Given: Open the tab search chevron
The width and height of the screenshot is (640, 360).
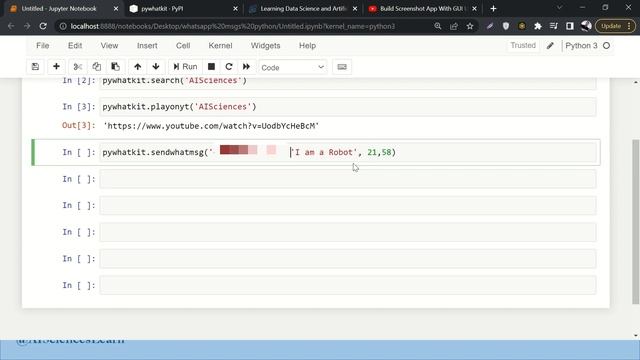Looking at the screenshot, I should coord(559,8).
